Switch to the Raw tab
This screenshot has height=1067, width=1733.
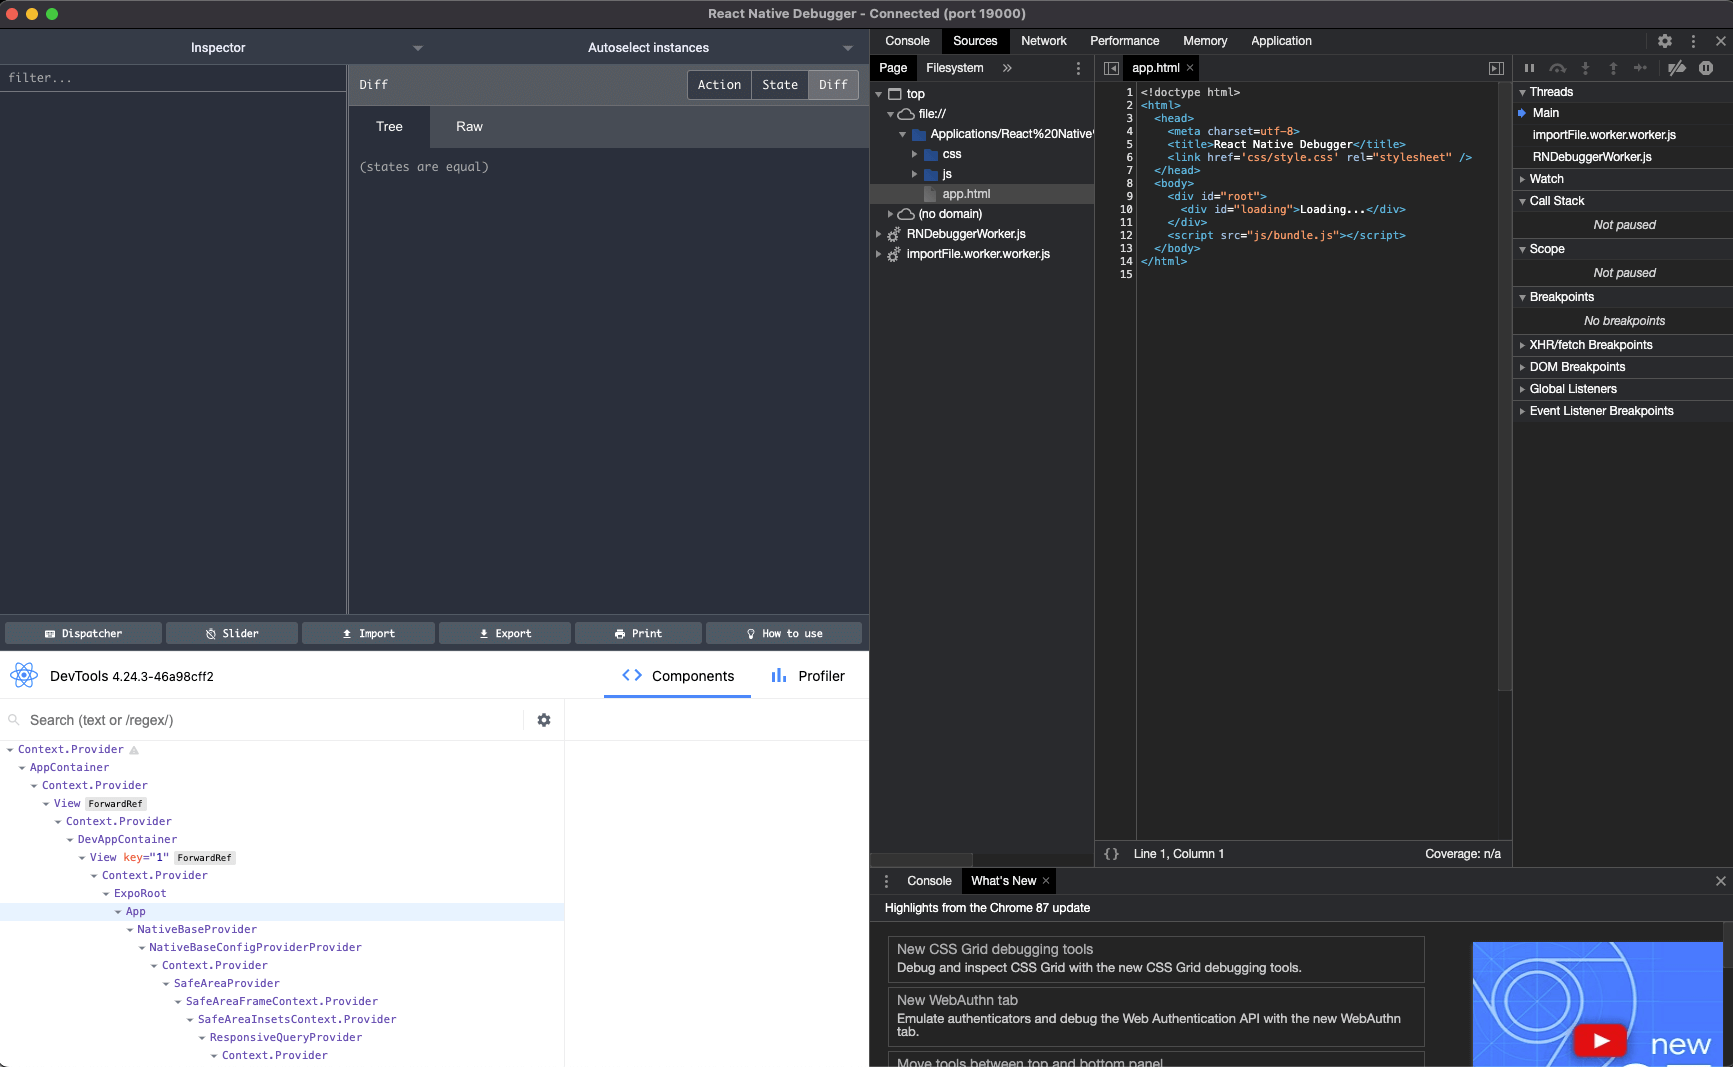point(469,127)
